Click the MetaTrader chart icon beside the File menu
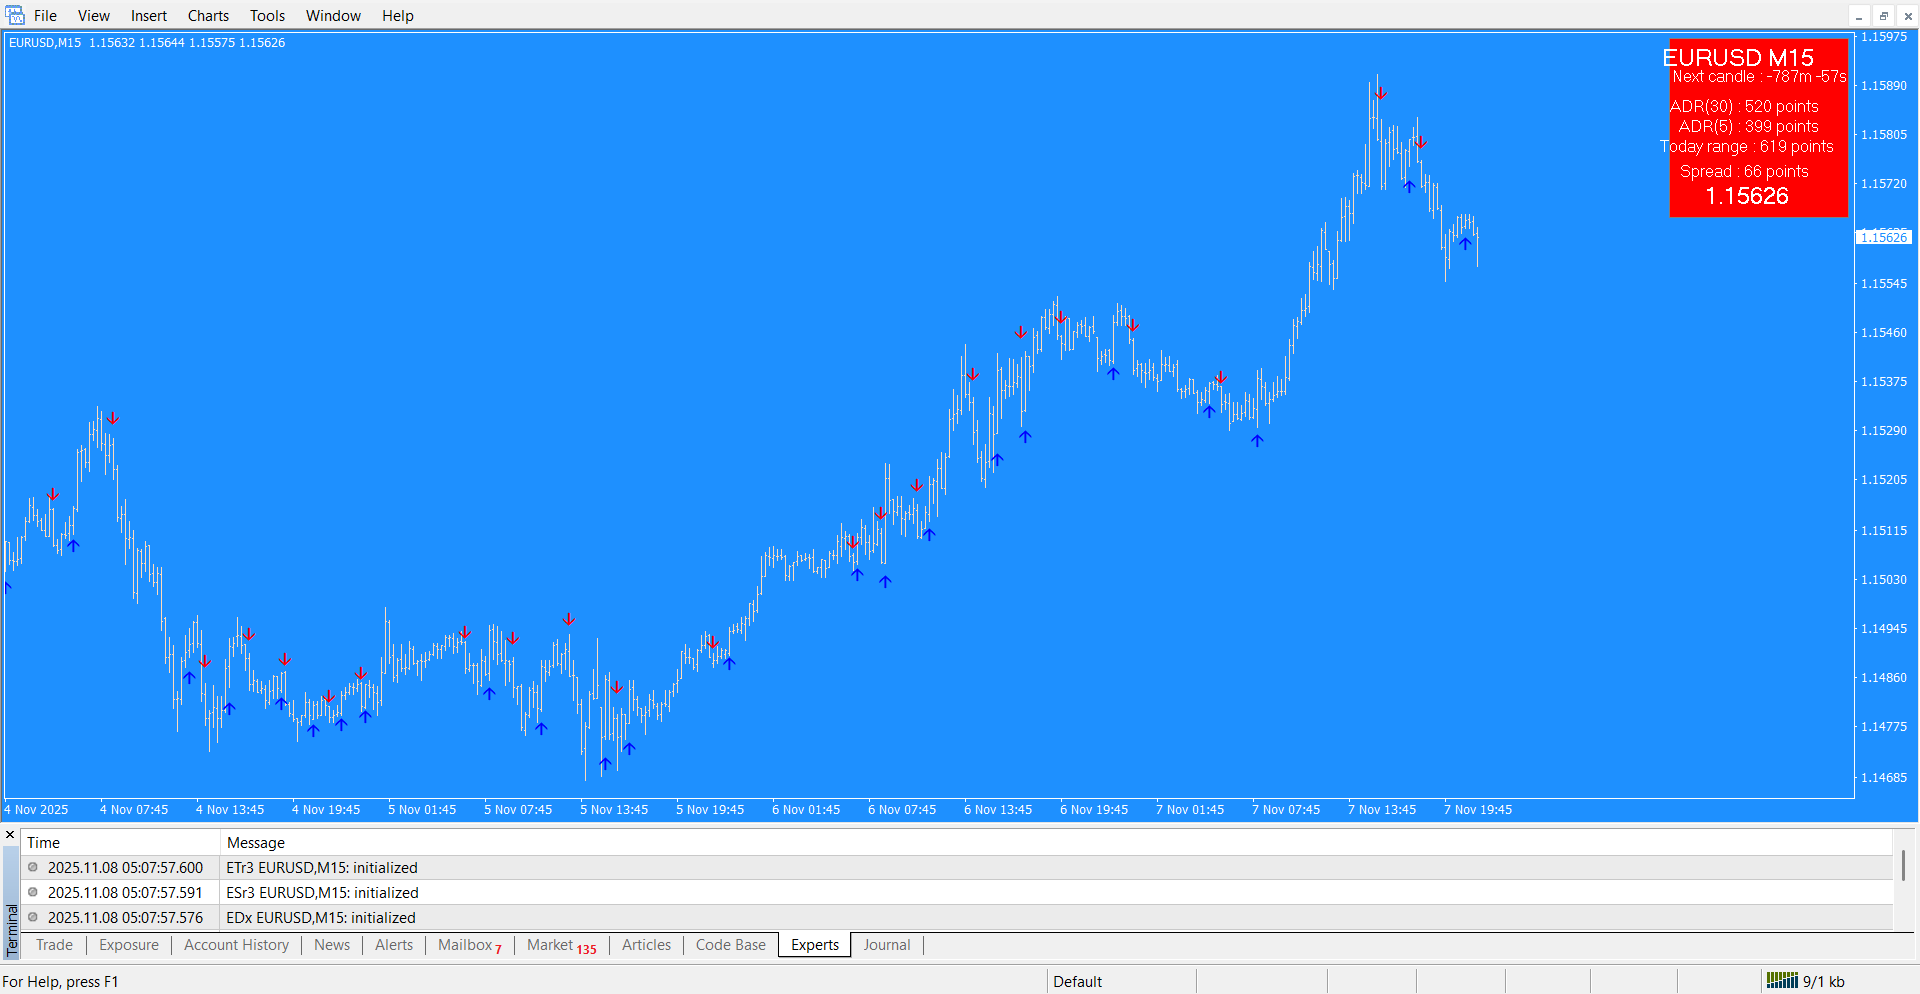The width and height of the screenshot is (1920, 994). tap(14, 15)
